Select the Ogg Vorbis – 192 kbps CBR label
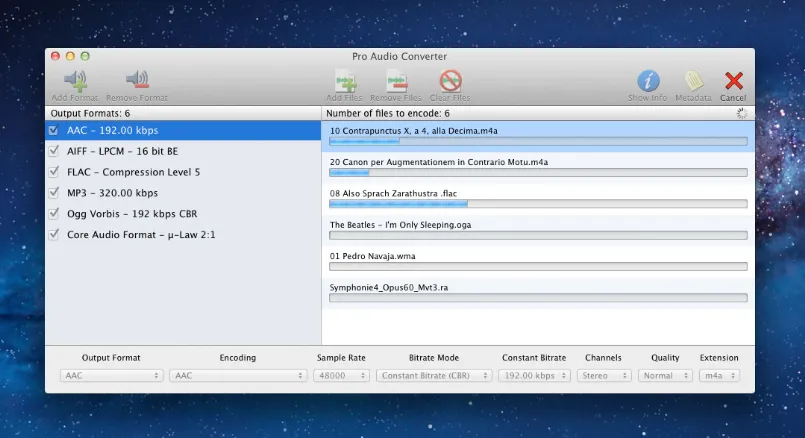This screenshot has width=805, height=438. [132, 214]
